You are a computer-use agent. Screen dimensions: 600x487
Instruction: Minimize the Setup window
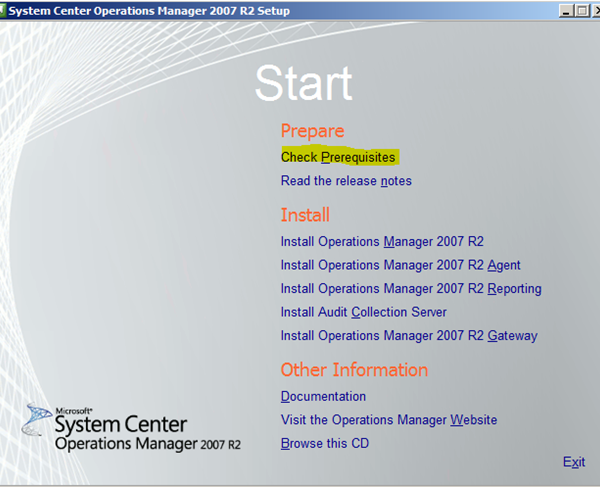click(x=565, y=10)
